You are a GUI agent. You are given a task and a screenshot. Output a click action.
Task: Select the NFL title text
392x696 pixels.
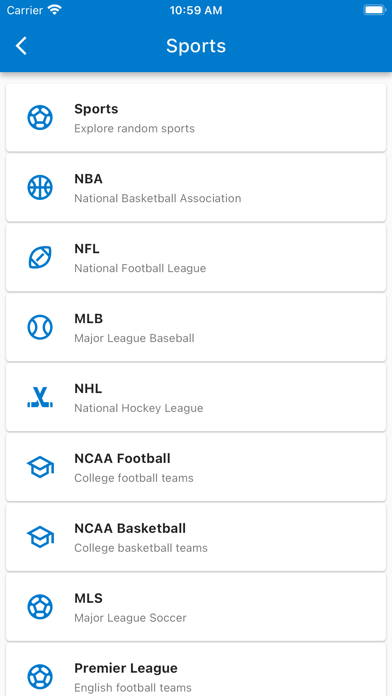coord(87,249)
